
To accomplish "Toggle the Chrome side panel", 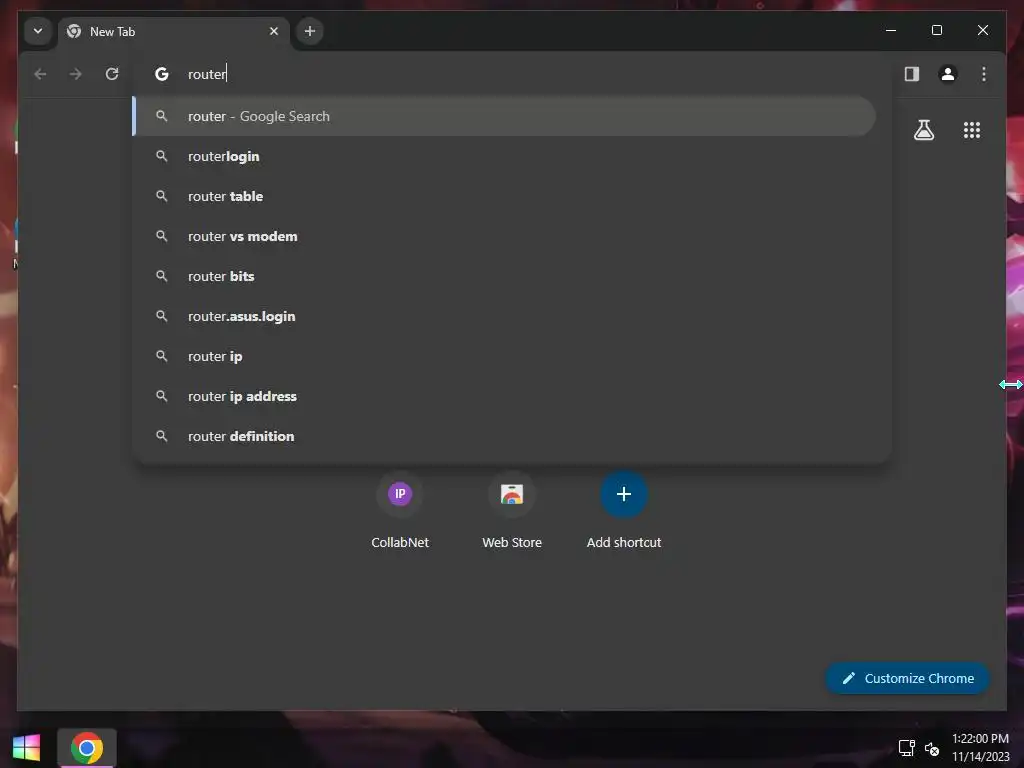I will click(912, 74).
